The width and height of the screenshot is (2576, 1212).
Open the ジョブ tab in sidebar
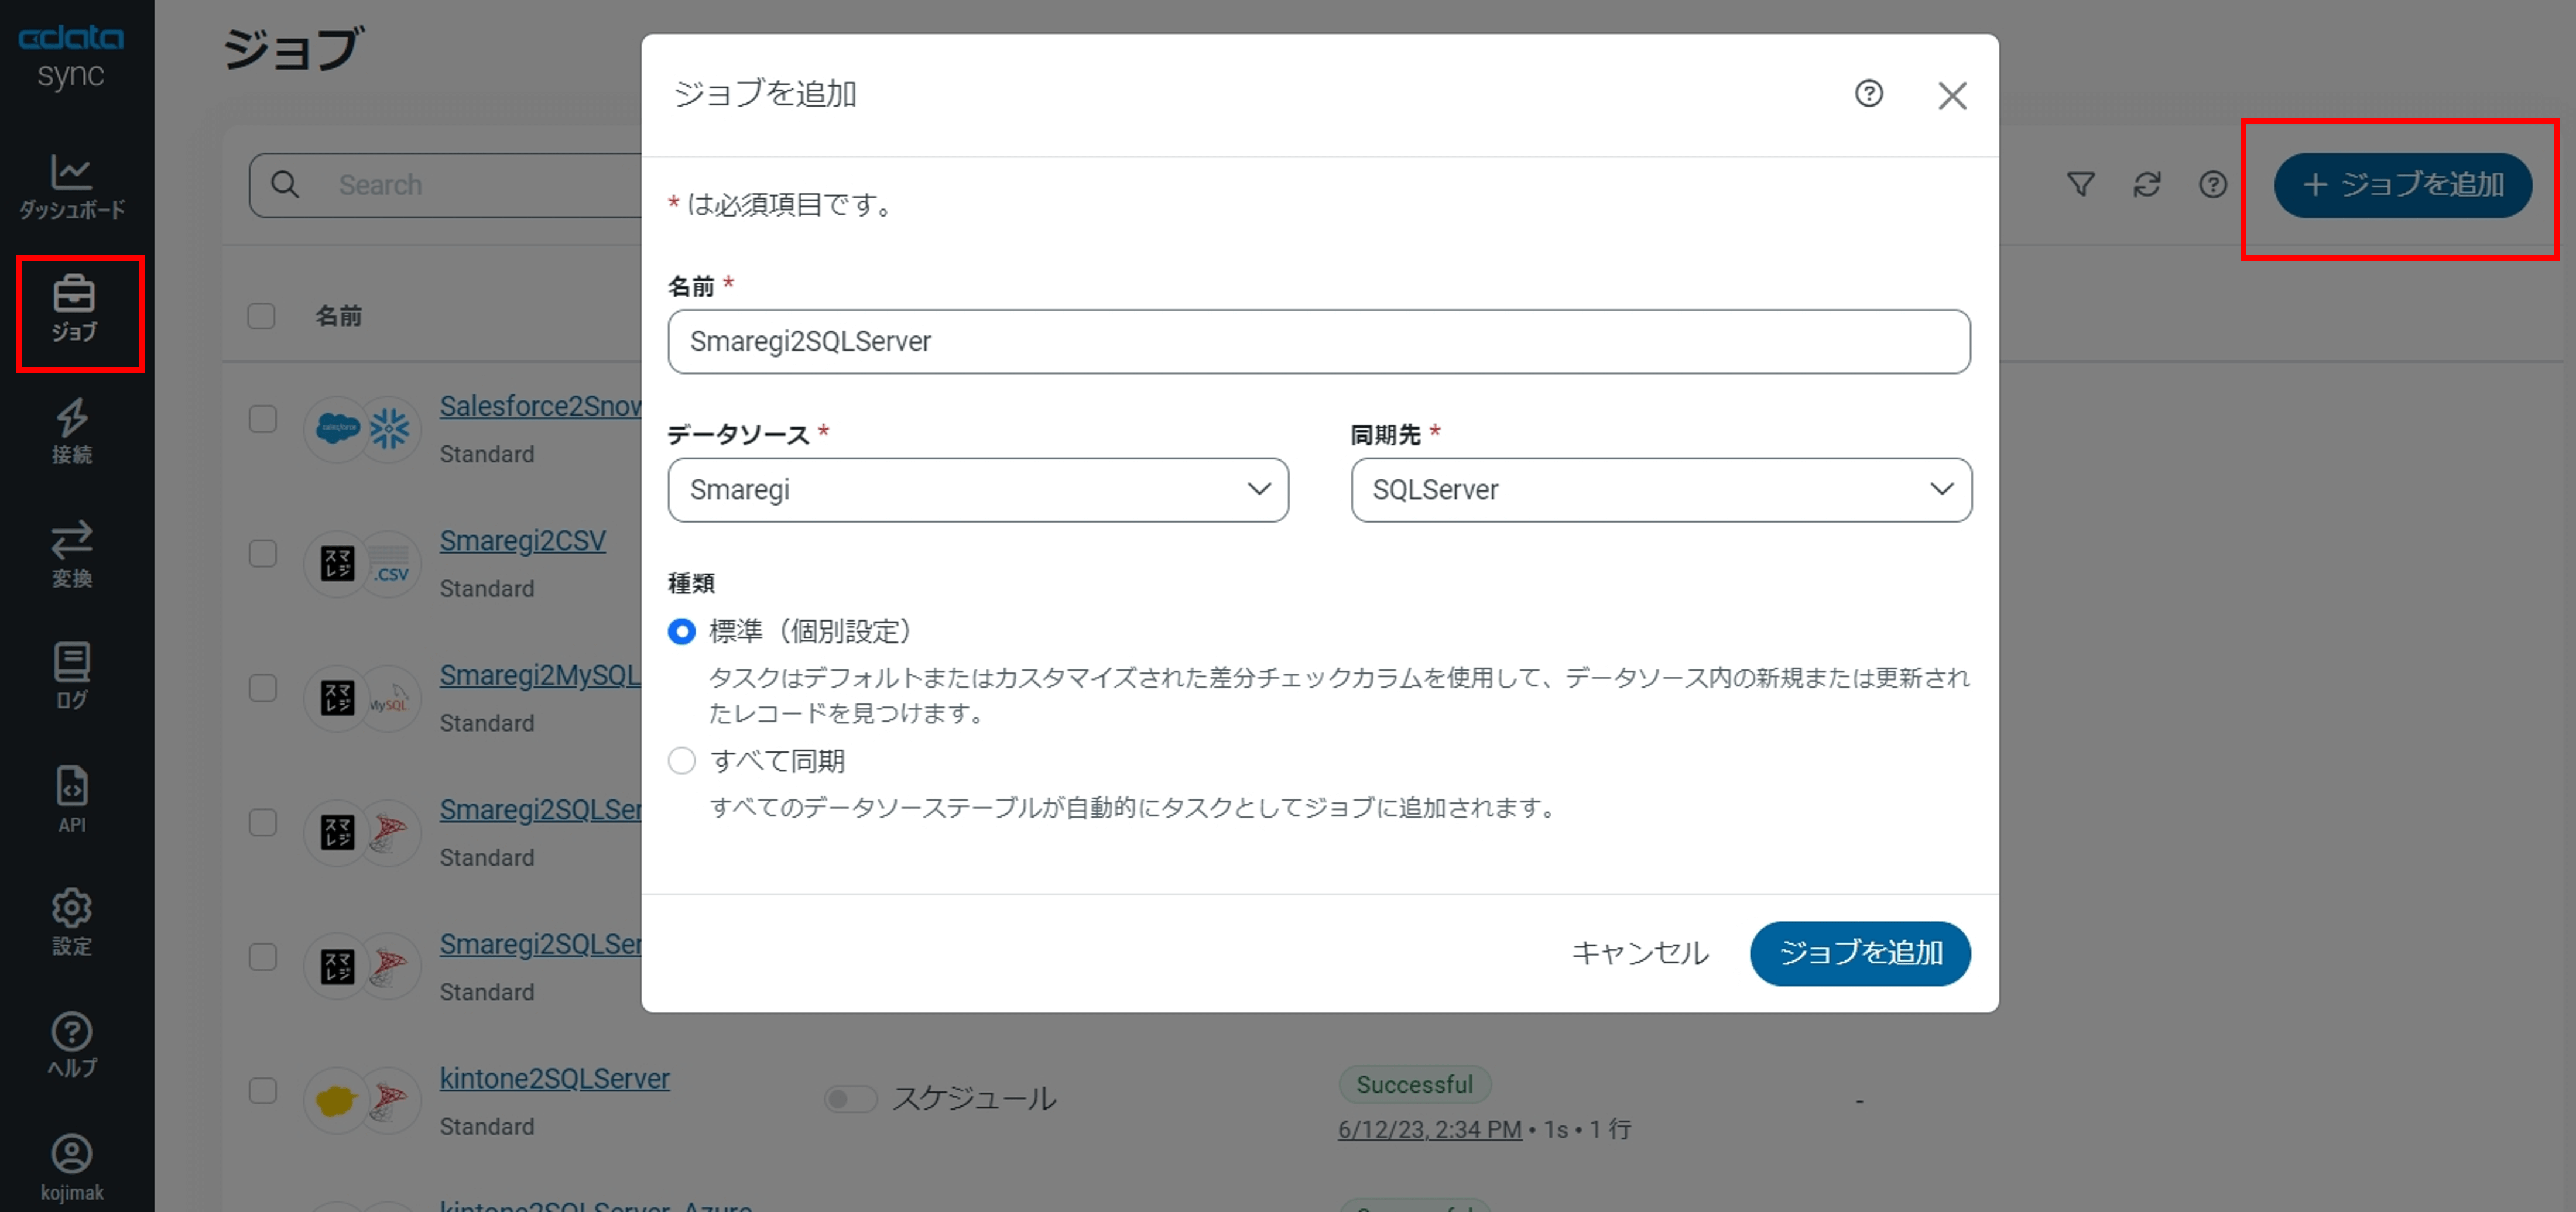point(74,310)
